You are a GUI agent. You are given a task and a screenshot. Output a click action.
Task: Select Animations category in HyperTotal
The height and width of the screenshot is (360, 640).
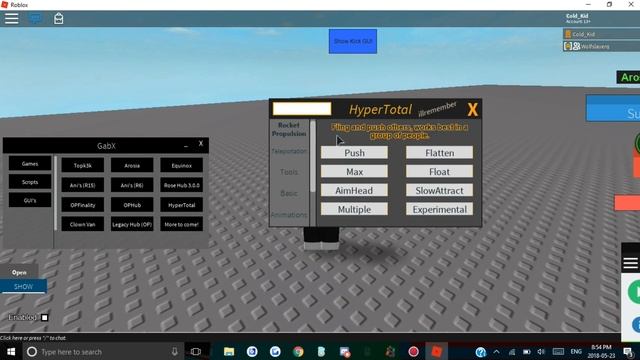point(289,214)
